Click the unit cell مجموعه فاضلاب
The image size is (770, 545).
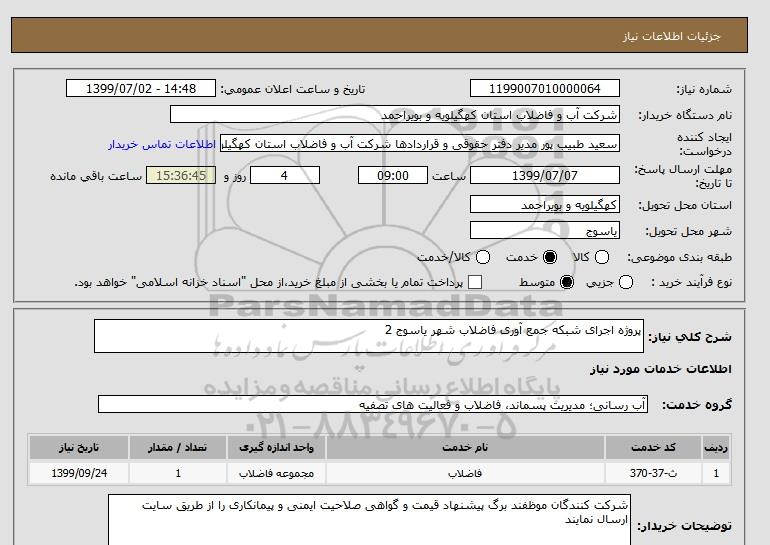click(x=276, y=473)
